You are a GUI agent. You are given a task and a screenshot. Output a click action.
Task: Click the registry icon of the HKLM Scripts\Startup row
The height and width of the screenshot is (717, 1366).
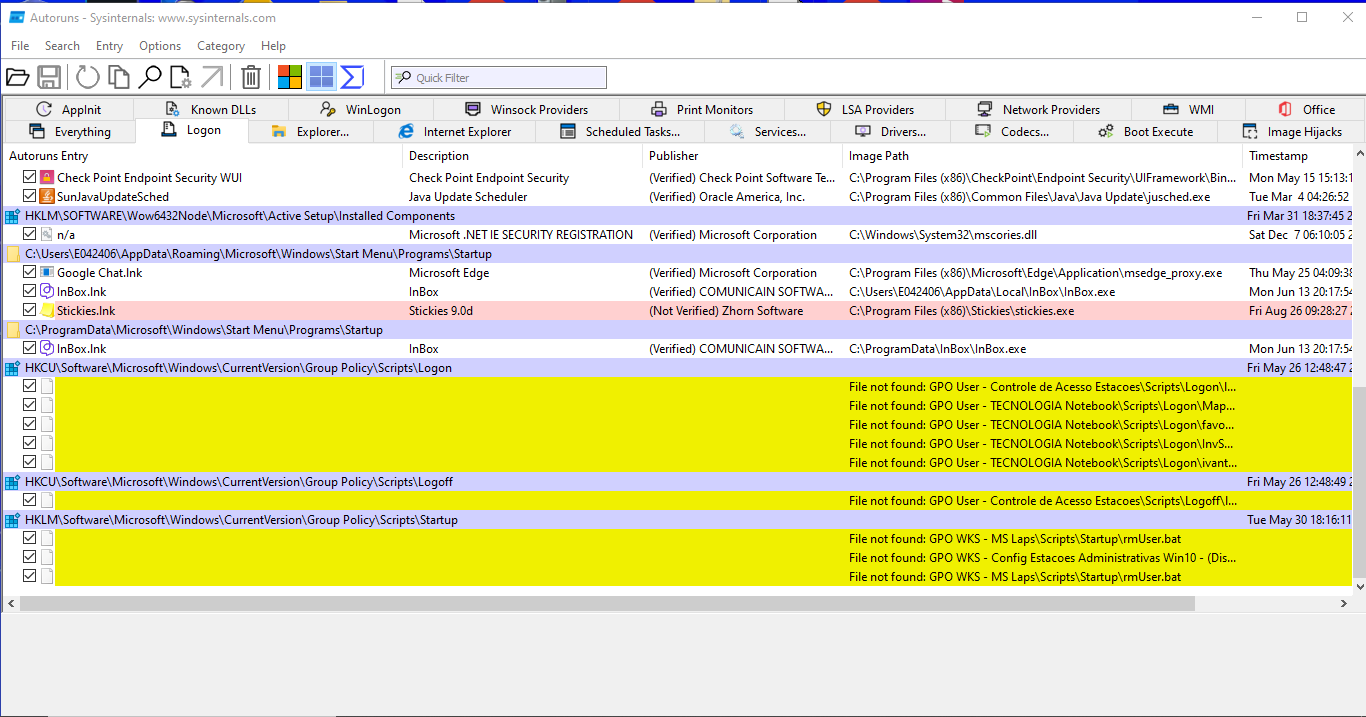(12, 520)
